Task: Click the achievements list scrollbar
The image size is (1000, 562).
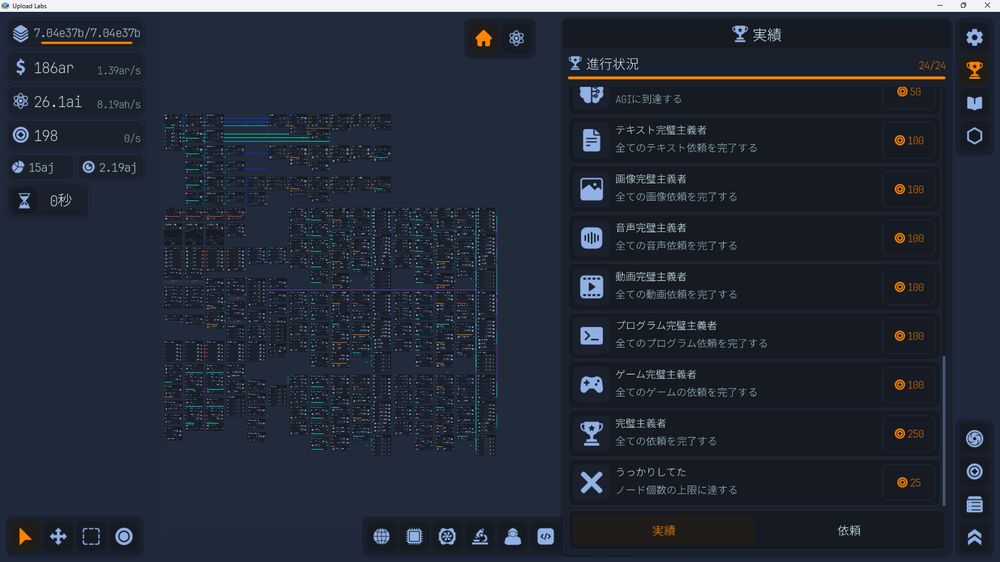Action: pos(944,431)
